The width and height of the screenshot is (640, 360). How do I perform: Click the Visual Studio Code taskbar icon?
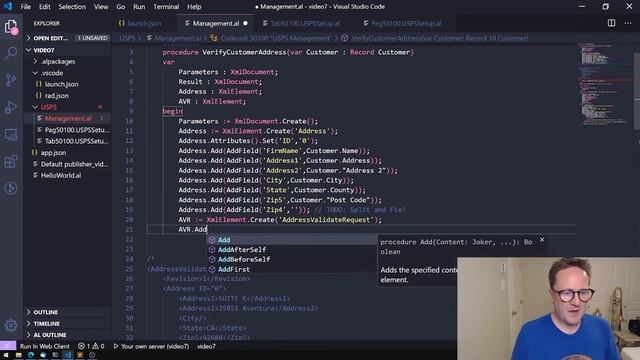[67, 356]
